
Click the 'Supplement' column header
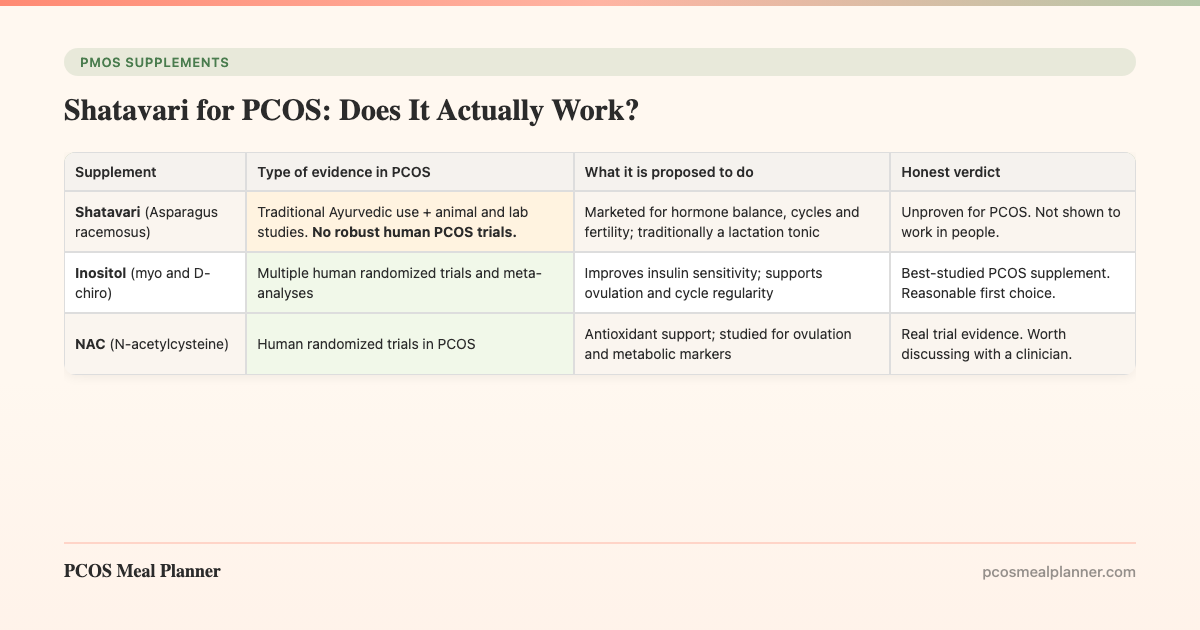tap(155, 172)
